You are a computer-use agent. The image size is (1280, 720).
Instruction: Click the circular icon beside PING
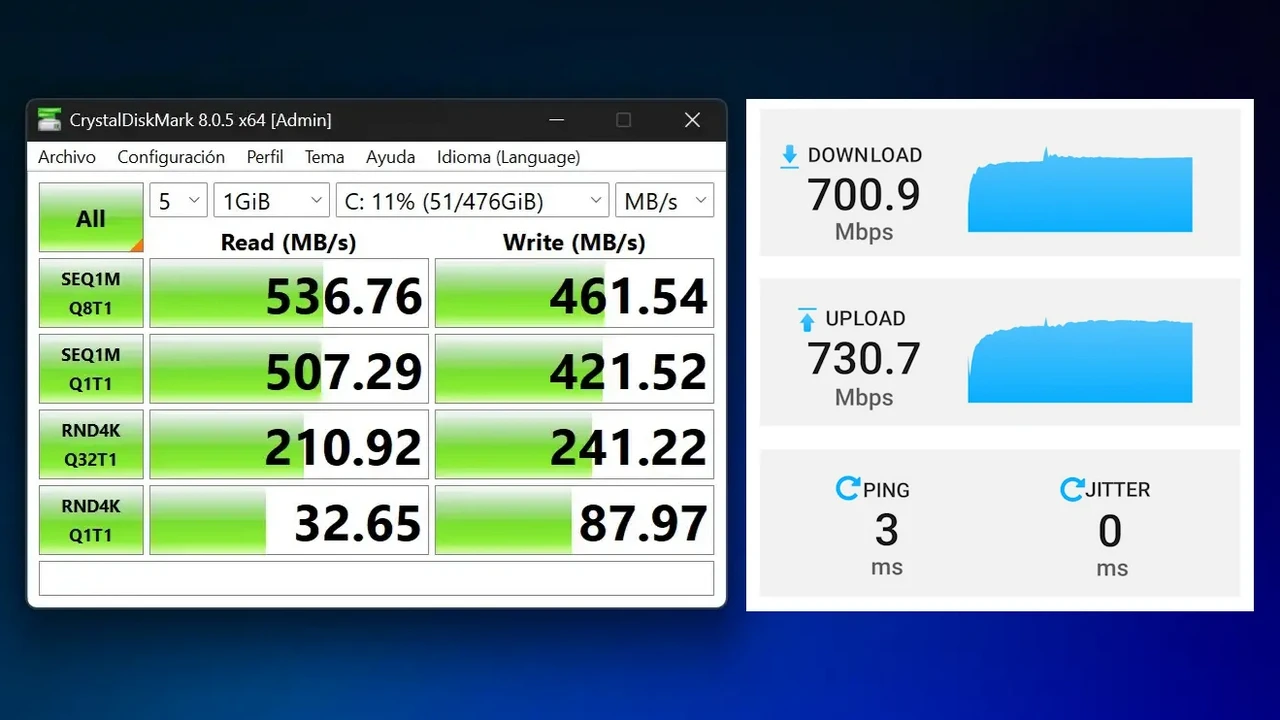point(847,489)
